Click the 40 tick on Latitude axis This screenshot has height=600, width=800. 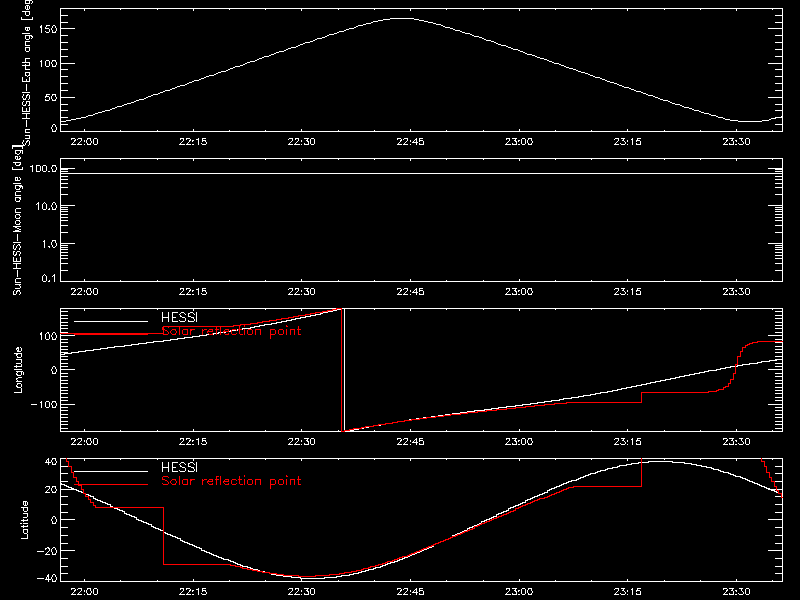[x=52, y=462]
